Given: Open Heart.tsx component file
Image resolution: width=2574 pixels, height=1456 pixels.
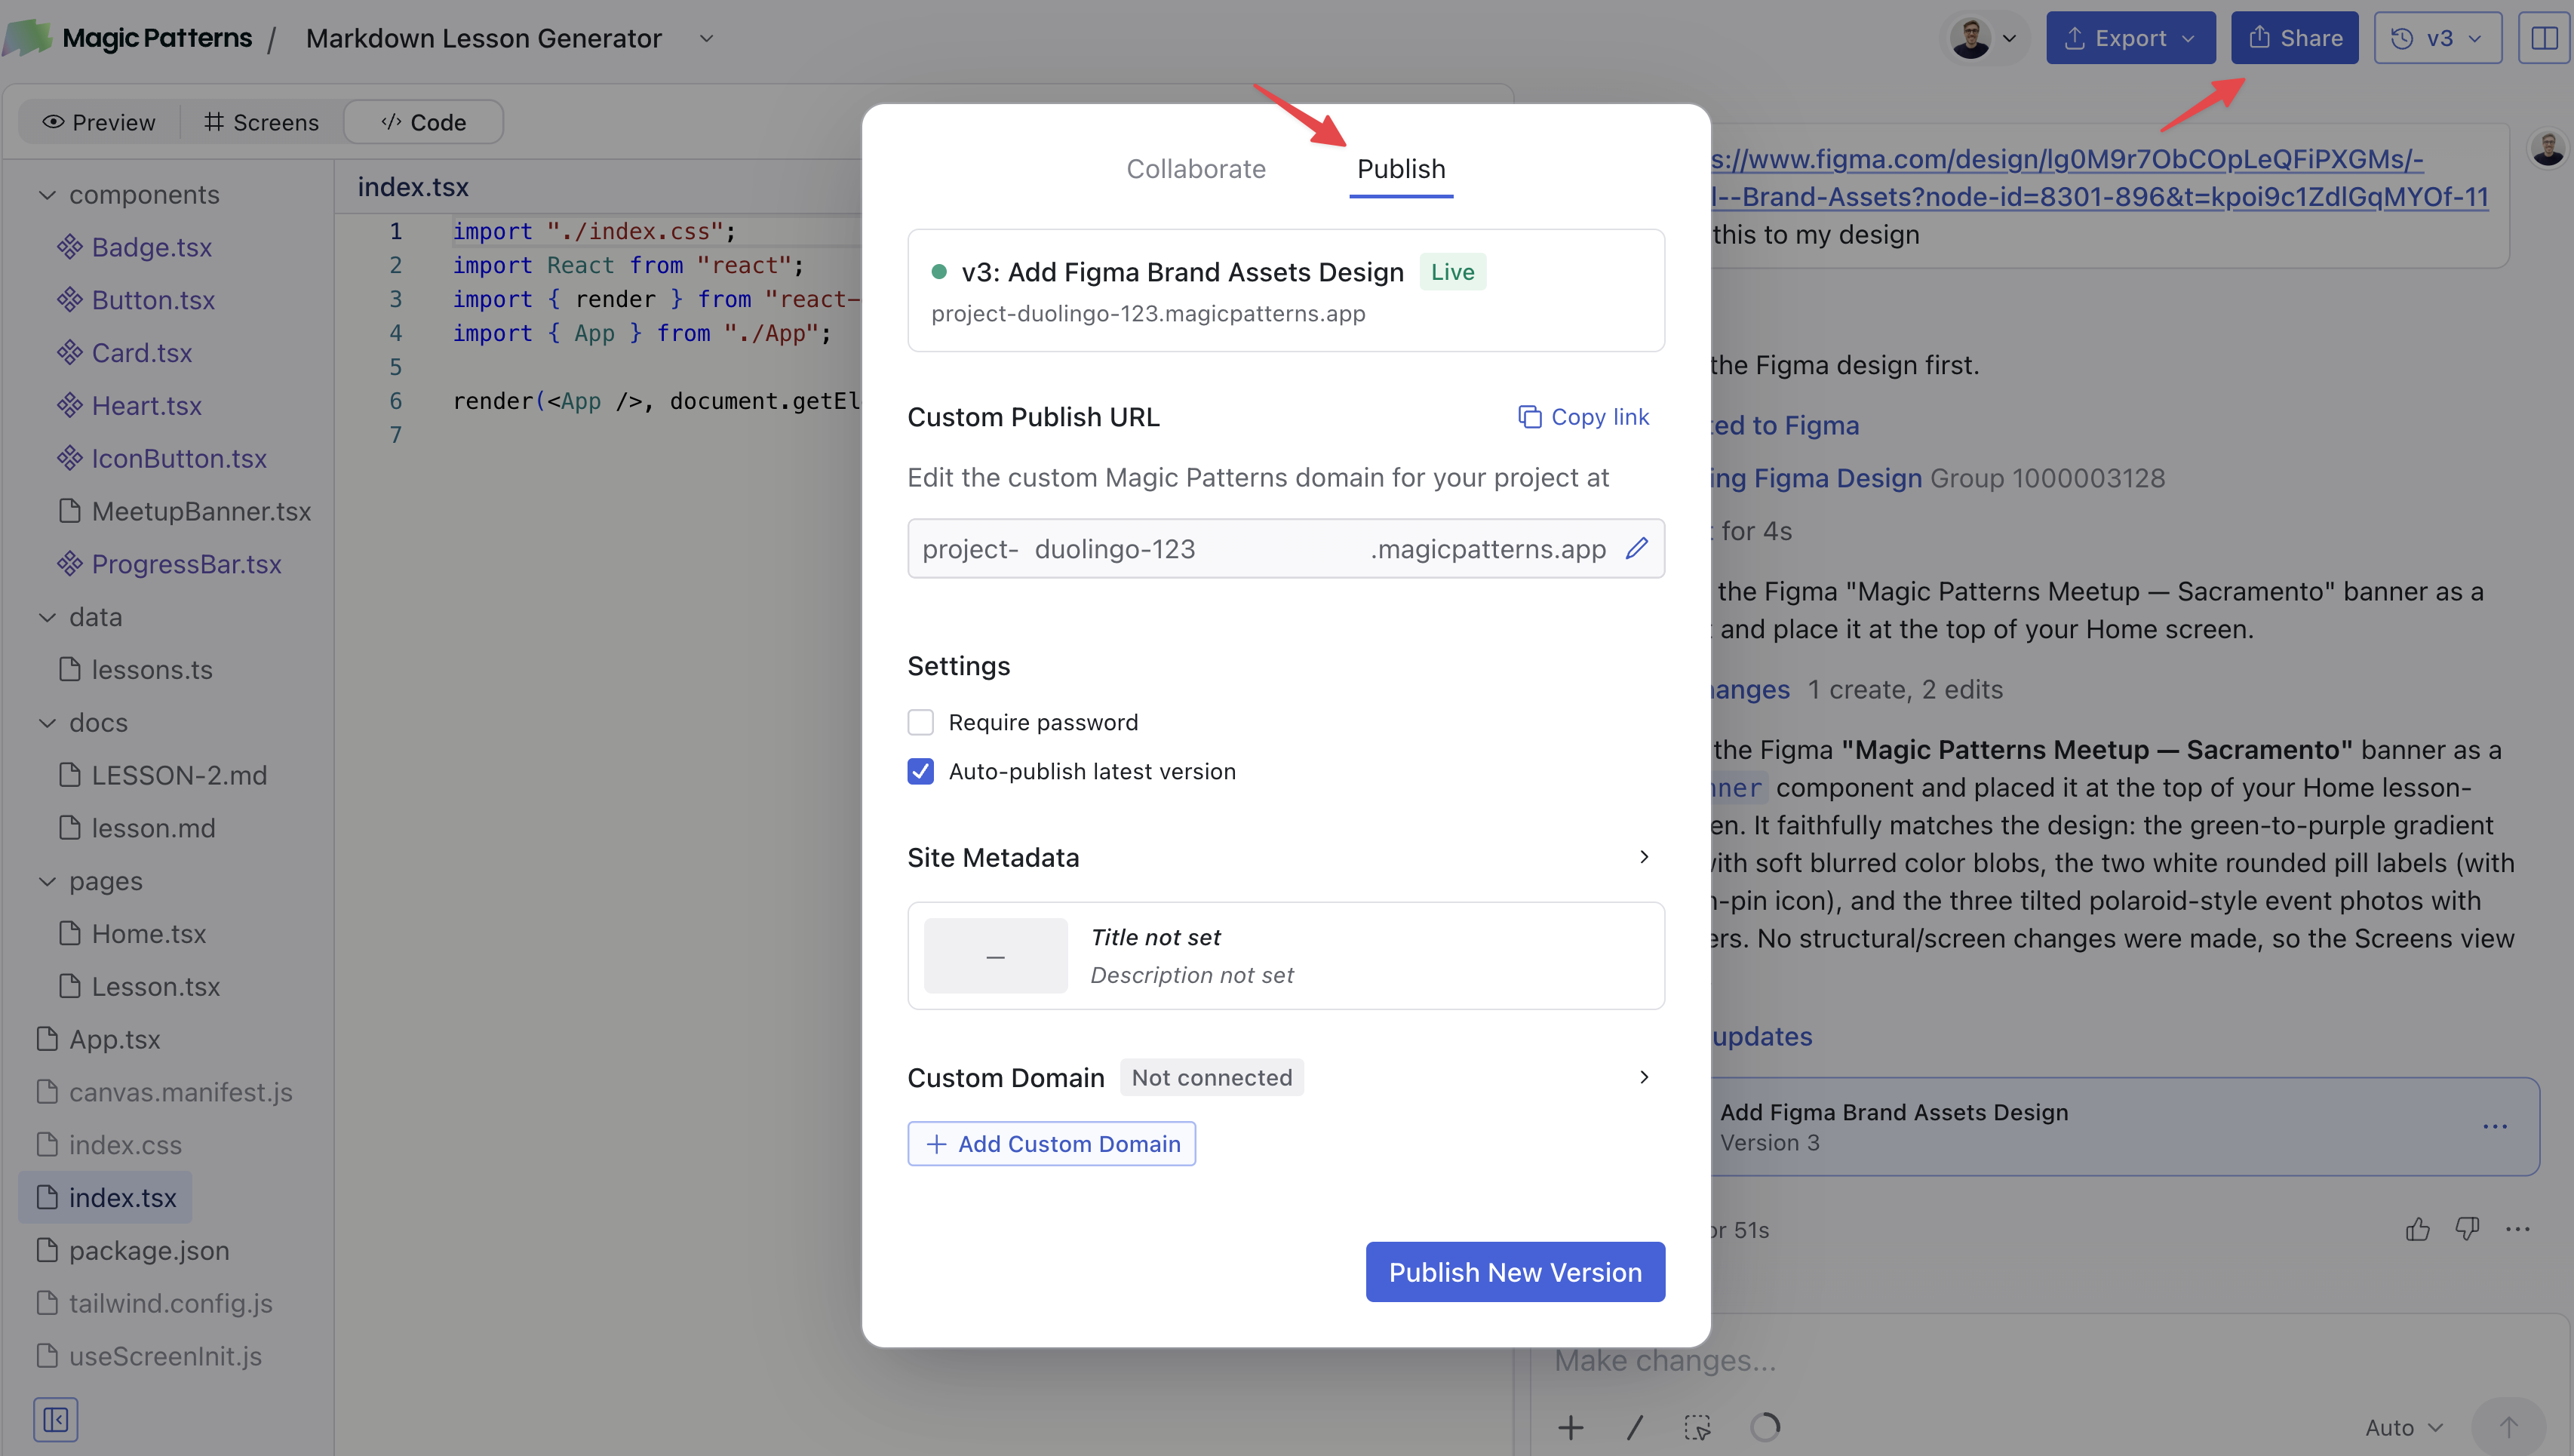Looking at the screenshot, I should click(146, 406).
